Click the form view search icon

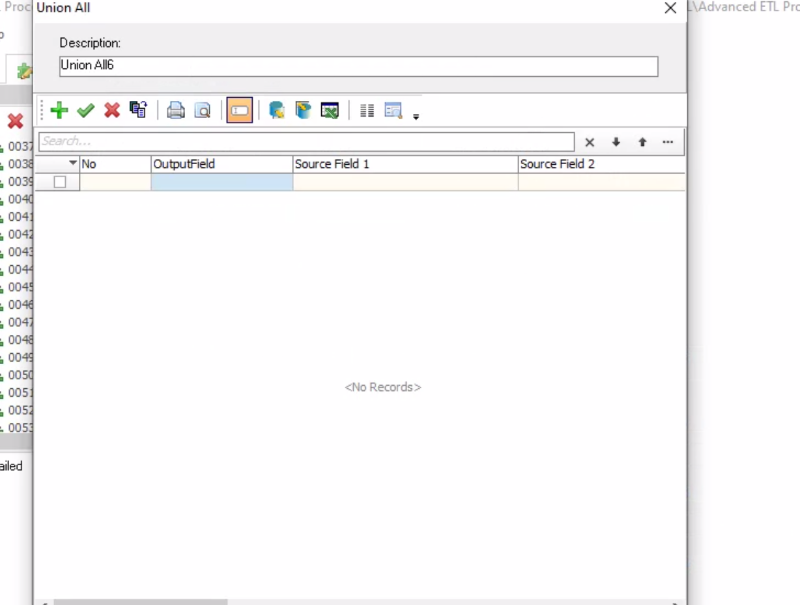coord(393,110)
